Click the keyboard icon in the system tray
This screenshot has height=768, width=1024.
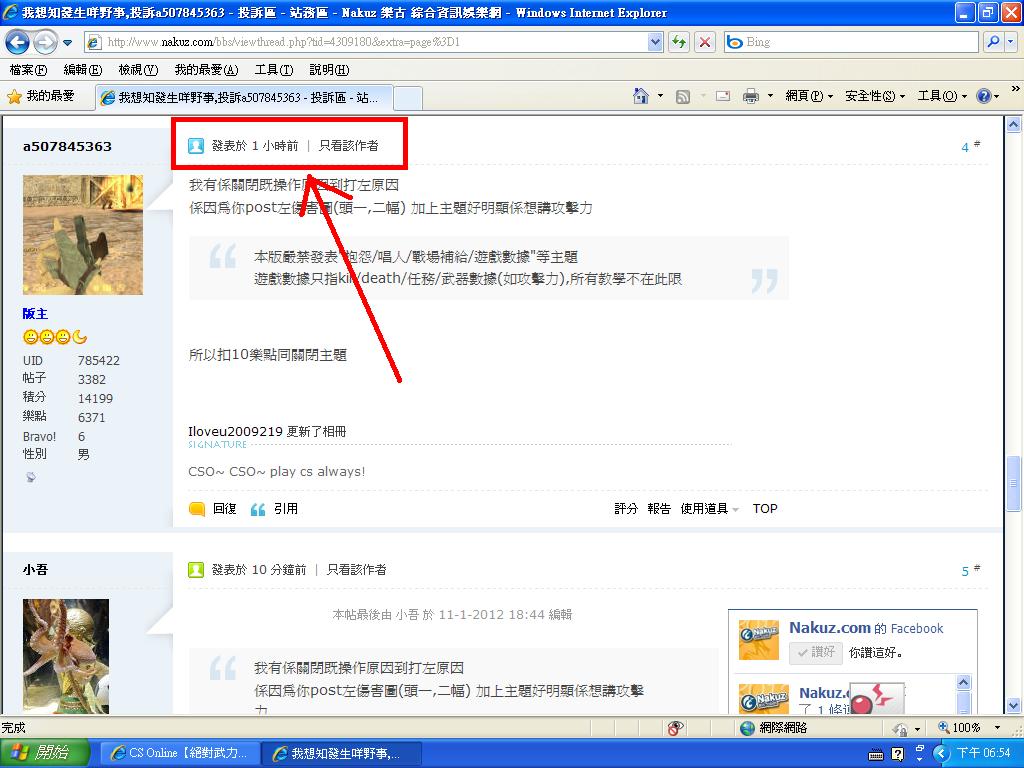click(876, 754)
